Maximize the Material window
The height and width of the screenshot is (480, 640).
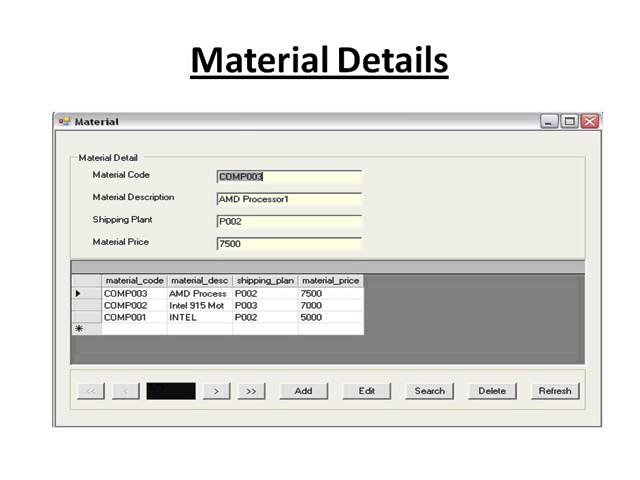click(x=569, y=121)
